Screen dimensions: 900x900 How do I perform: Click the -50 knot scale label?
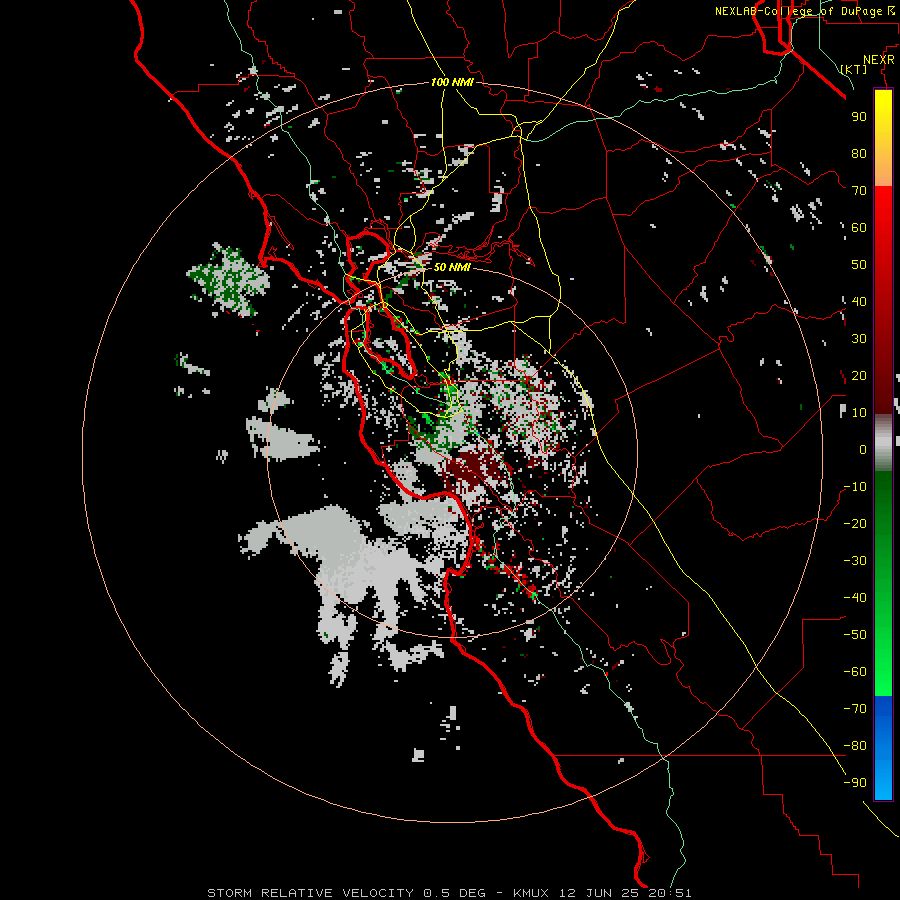[x=855, y=634]
